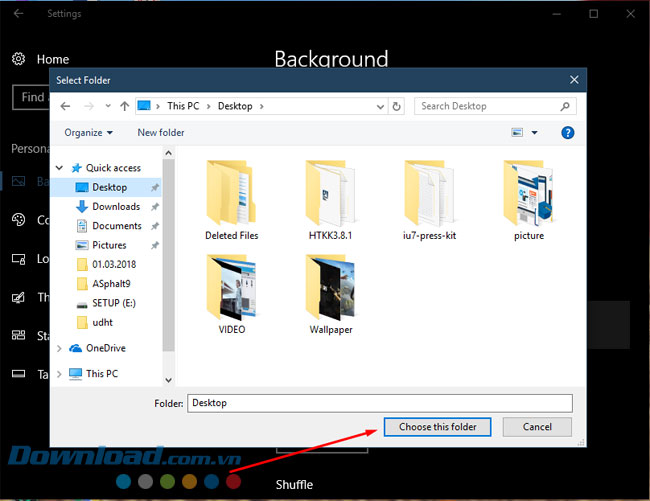The image size is (650, 501).
Task: Go up one folder level with the Up arrow
Action: pos(124,106)
